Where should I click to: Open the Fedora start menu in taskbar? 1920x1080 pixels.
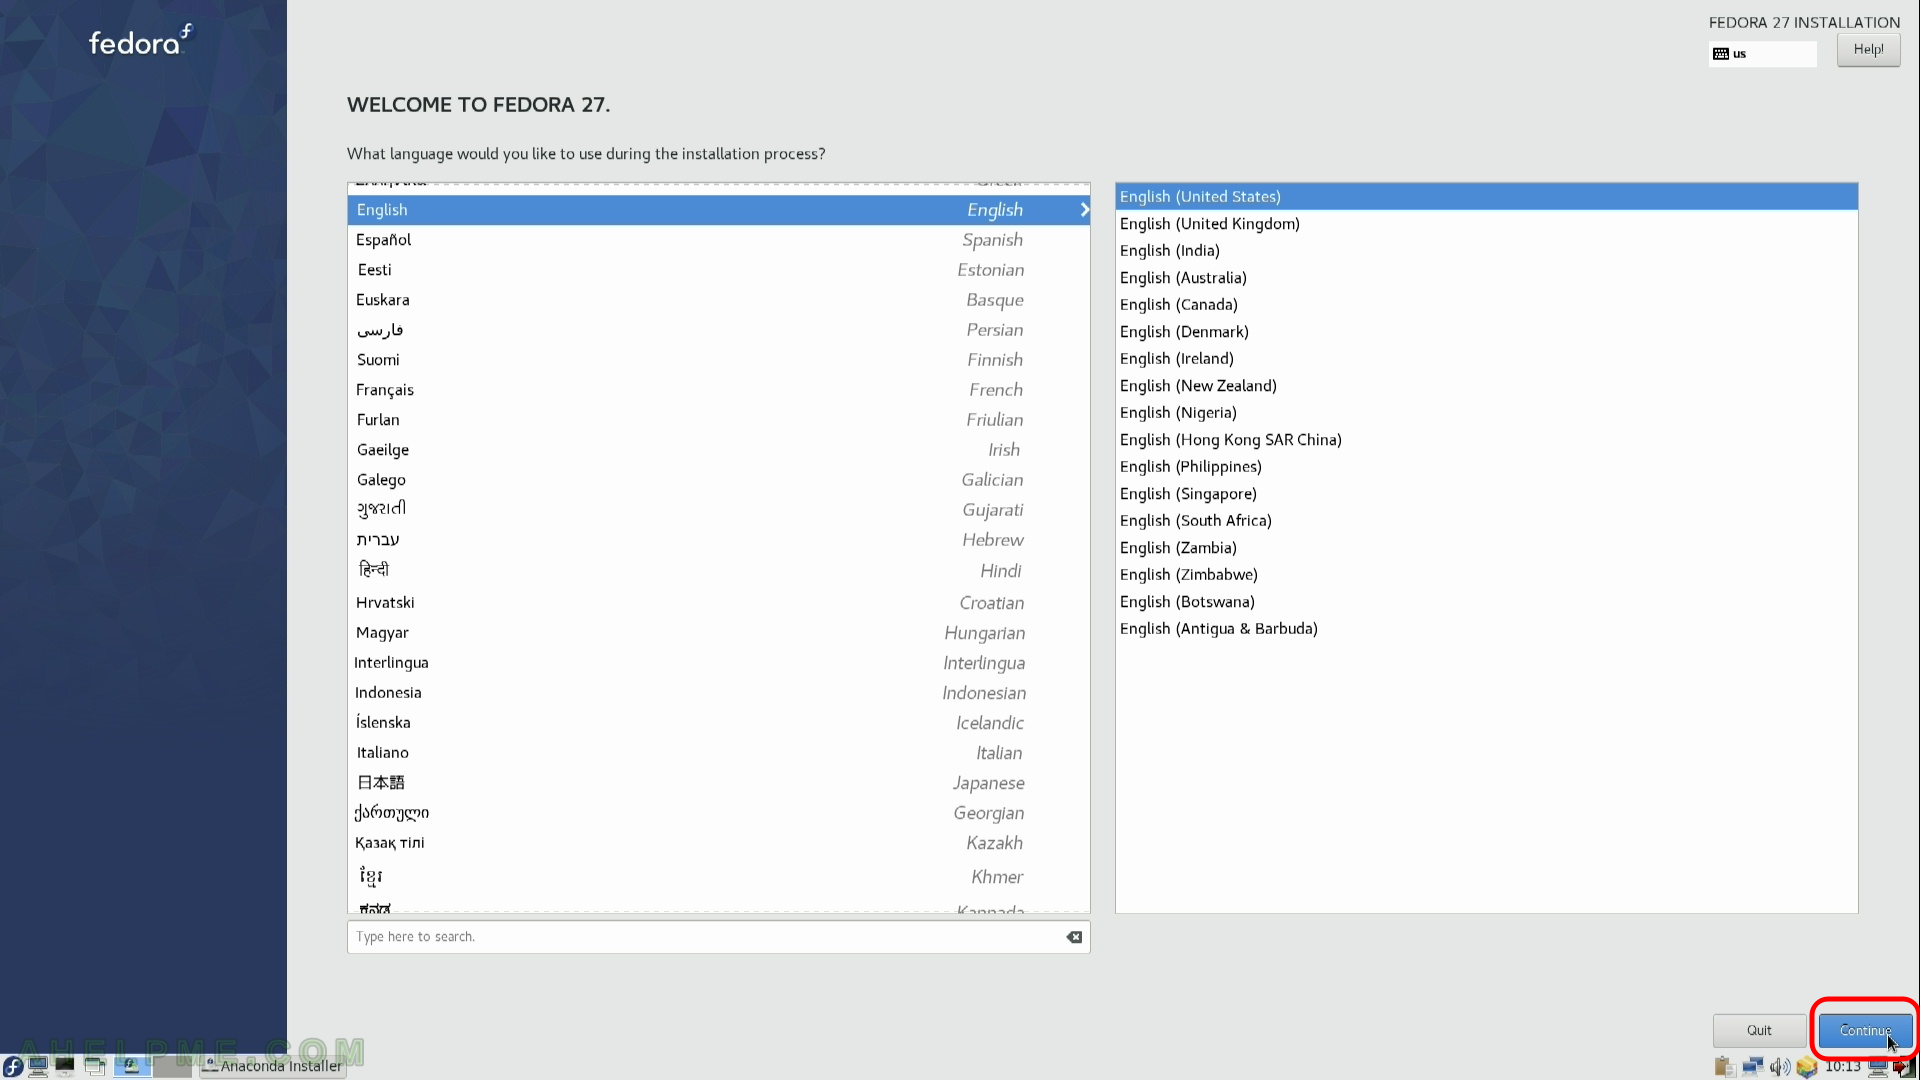click(13, 1066)
